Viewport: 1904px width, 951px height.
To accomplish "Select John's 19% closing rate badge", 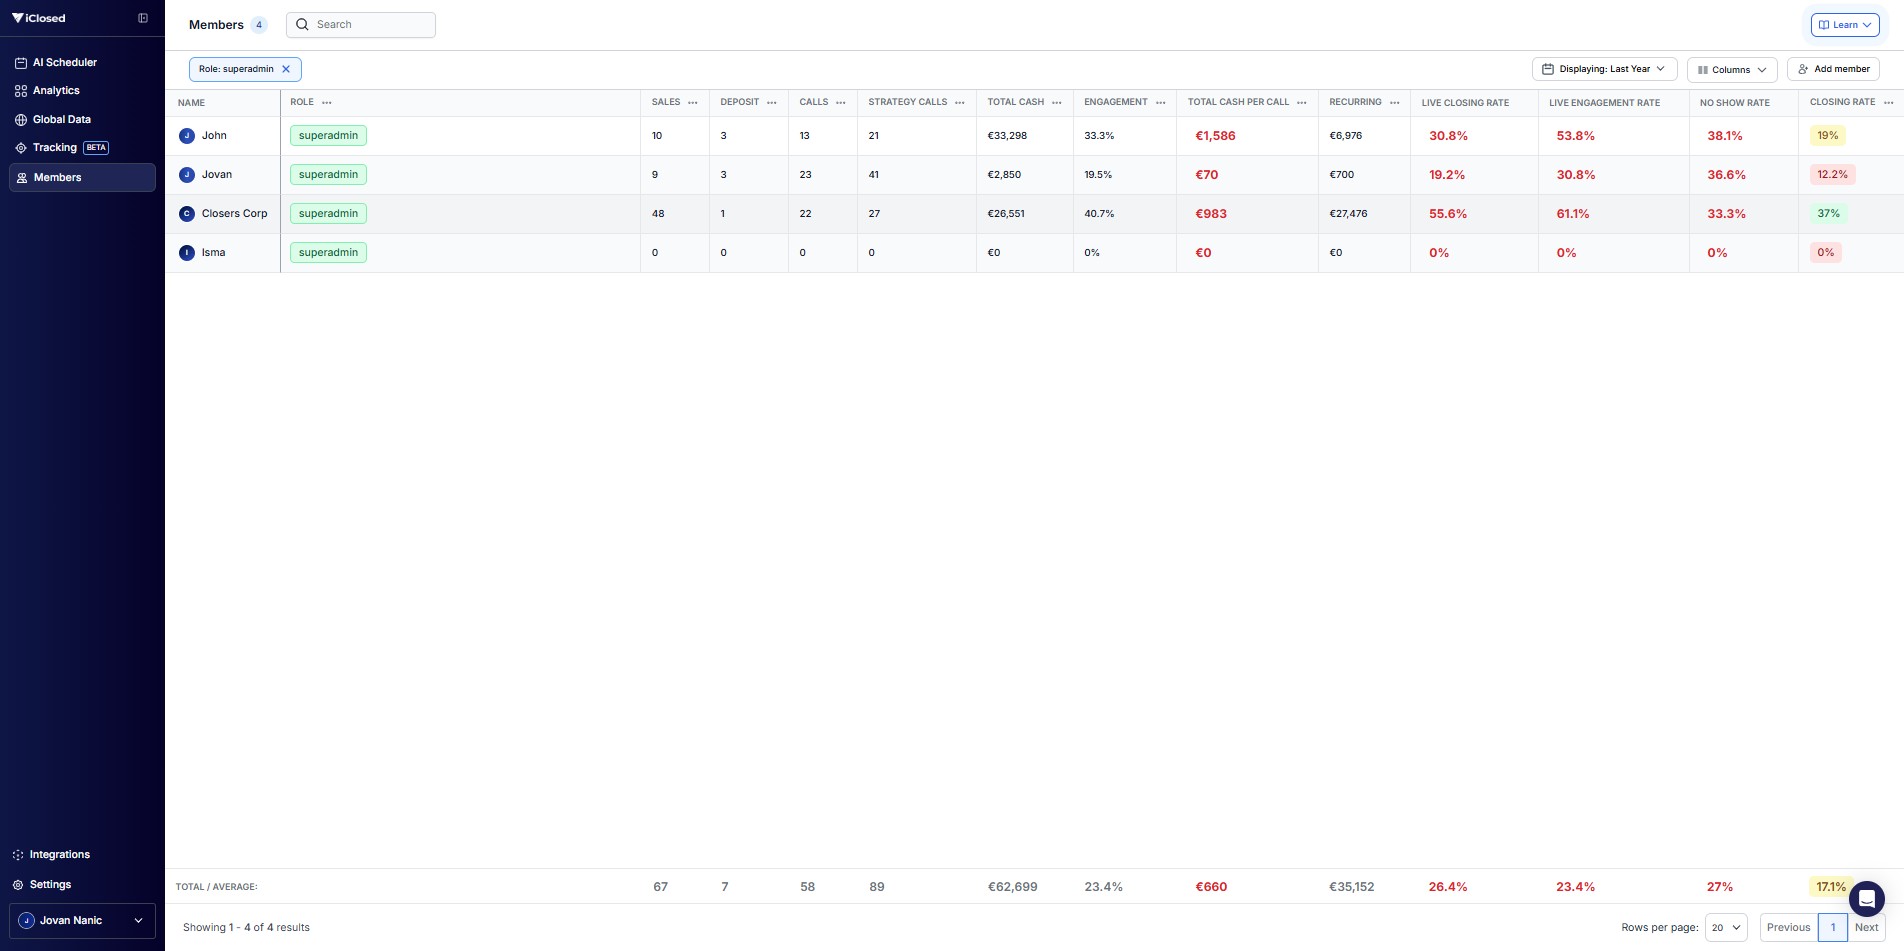I will (1828, 136).
